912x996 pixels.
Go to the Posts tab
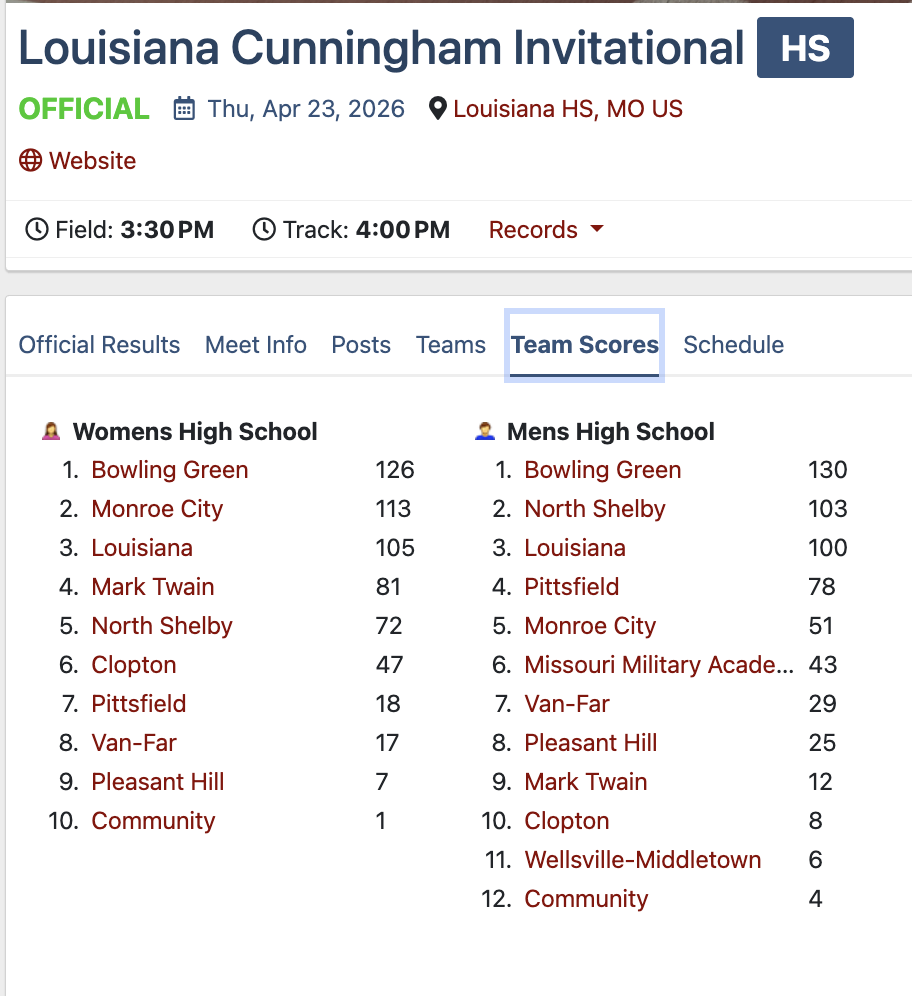coord(361,345)
